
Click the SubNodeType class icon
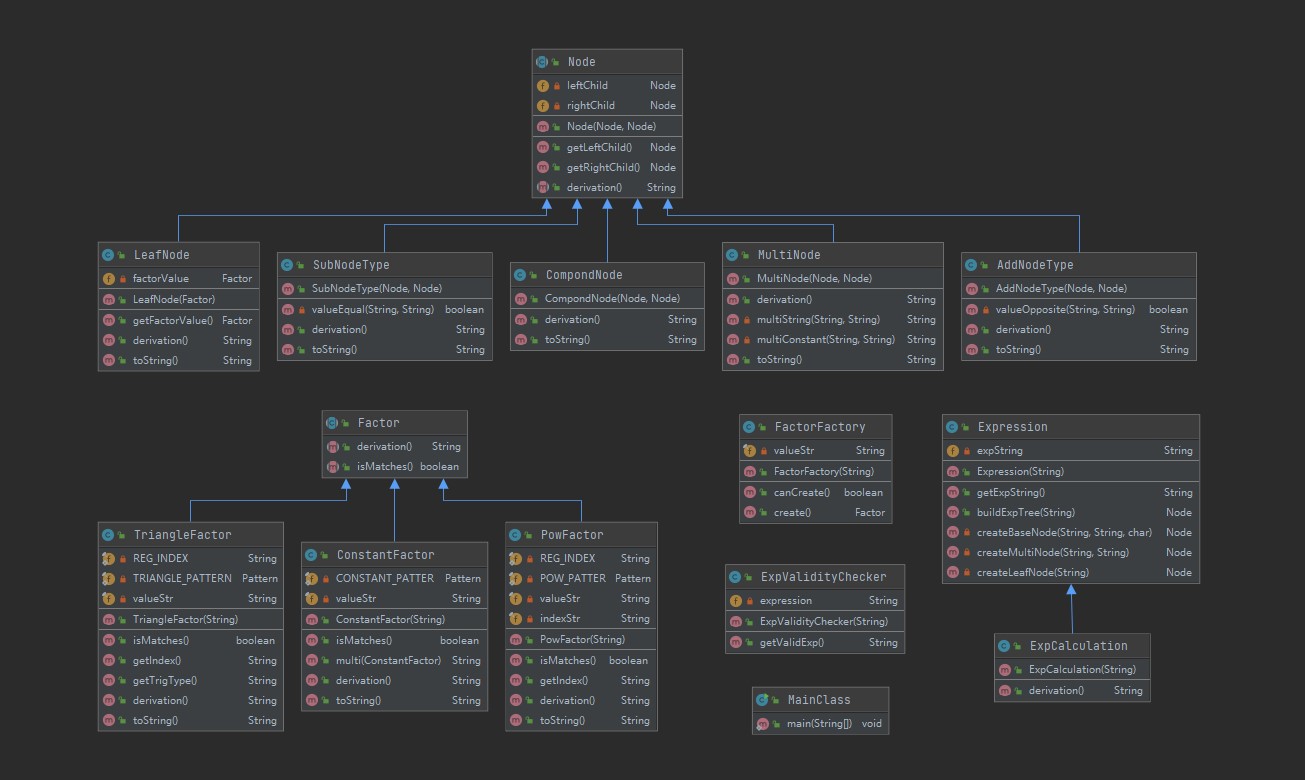pos(288,265)
